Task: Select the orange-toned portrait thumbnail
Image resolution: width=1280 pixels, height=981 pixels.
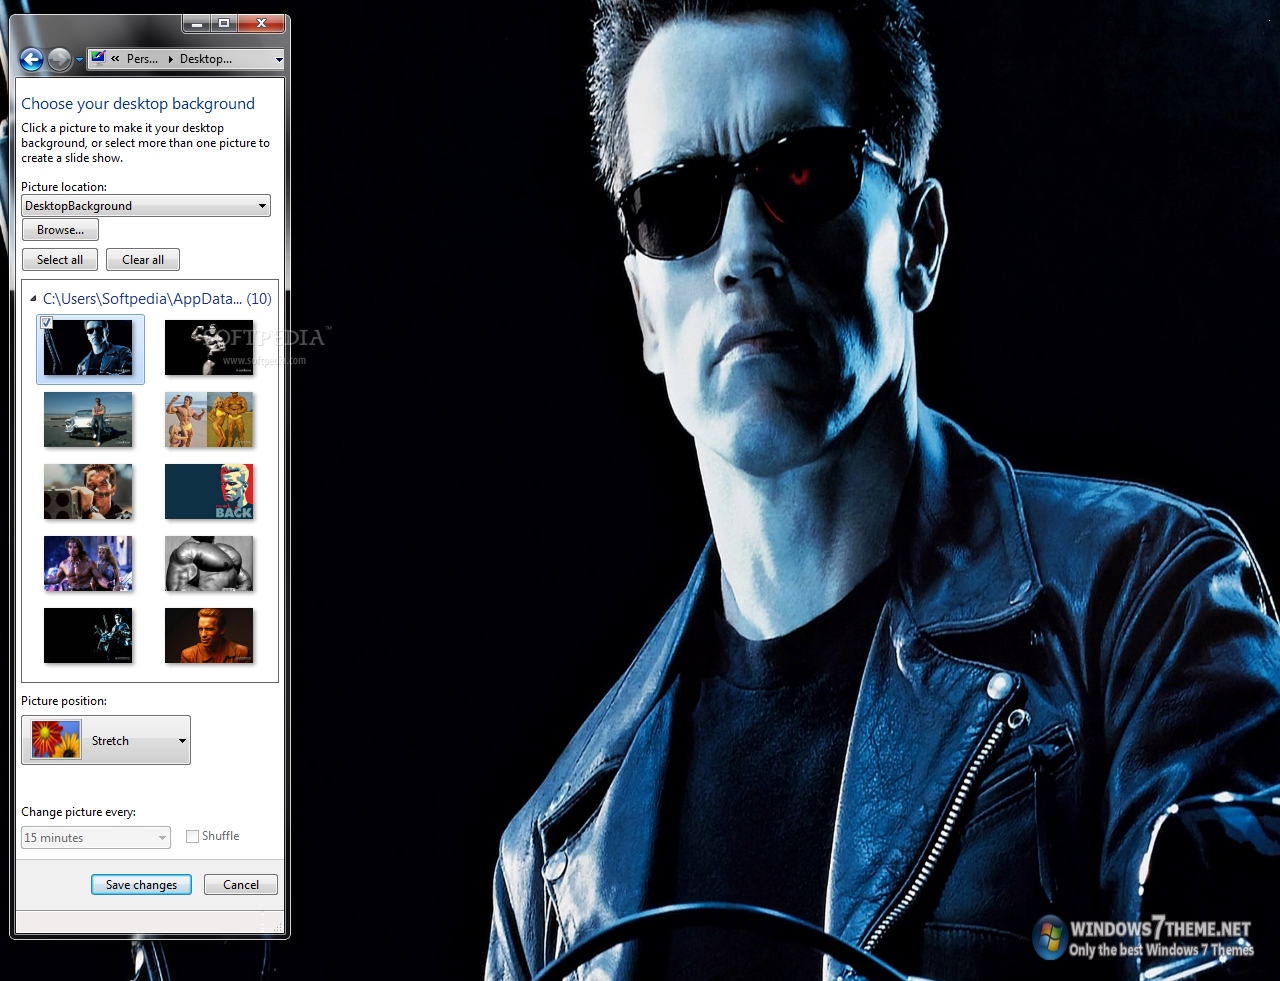Action: pos(209,636)
